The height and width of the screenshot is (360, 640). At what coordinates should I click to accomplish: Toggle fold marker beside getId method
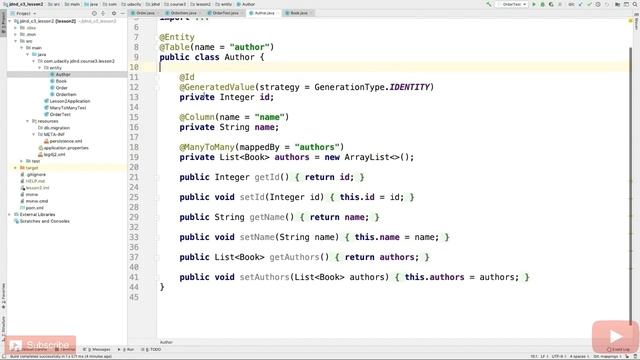point(157,177)
